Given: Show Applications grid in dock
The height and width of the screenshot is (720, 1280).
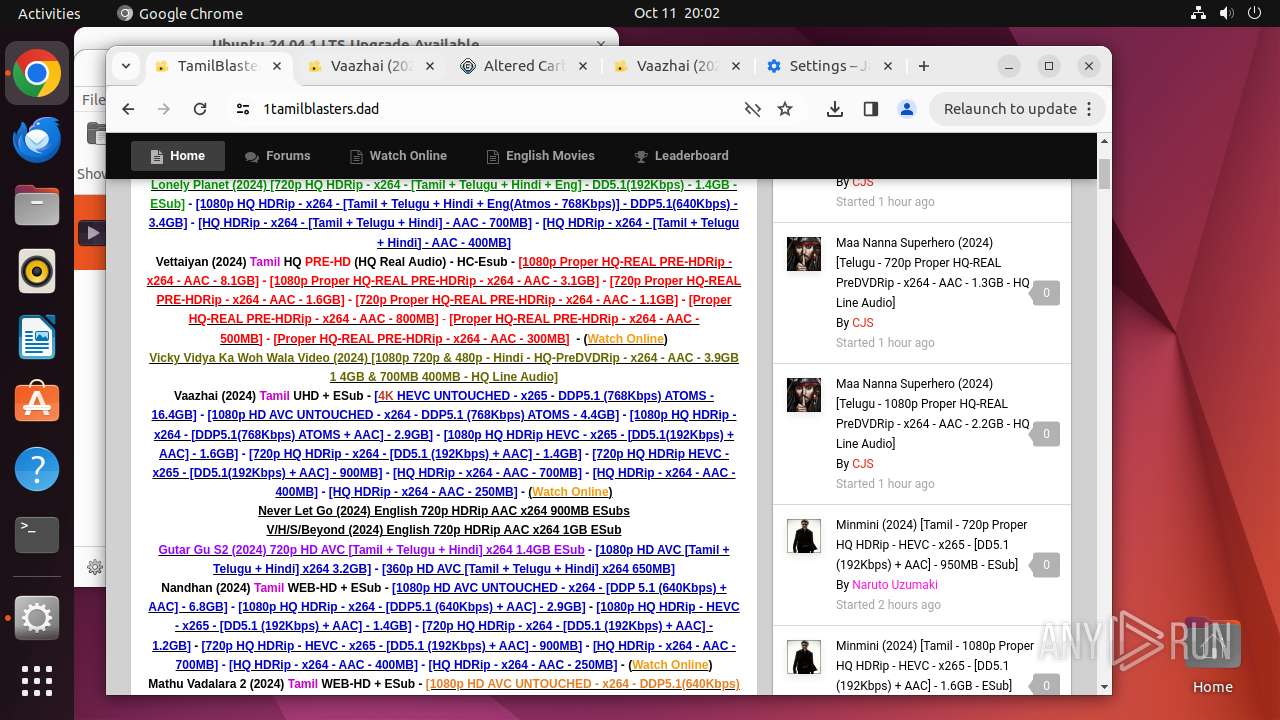Looking at the screenshot, I should 37,681.
